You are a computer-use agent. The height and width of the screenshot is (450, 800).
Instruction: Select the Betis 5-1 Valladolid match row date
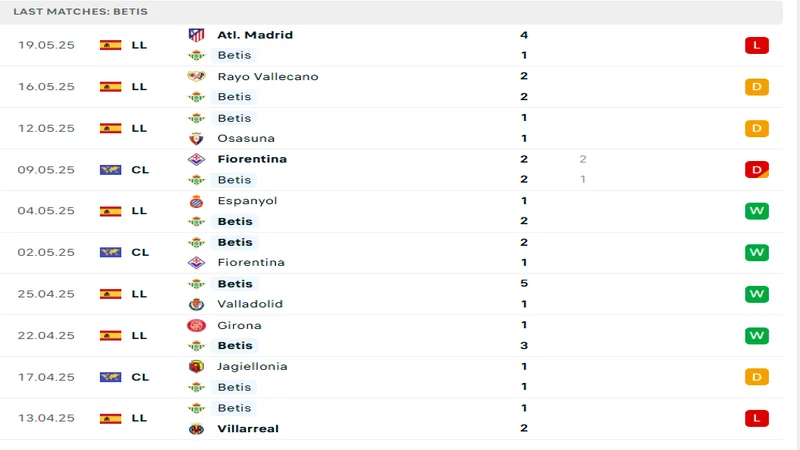click(x=46, y=294)
